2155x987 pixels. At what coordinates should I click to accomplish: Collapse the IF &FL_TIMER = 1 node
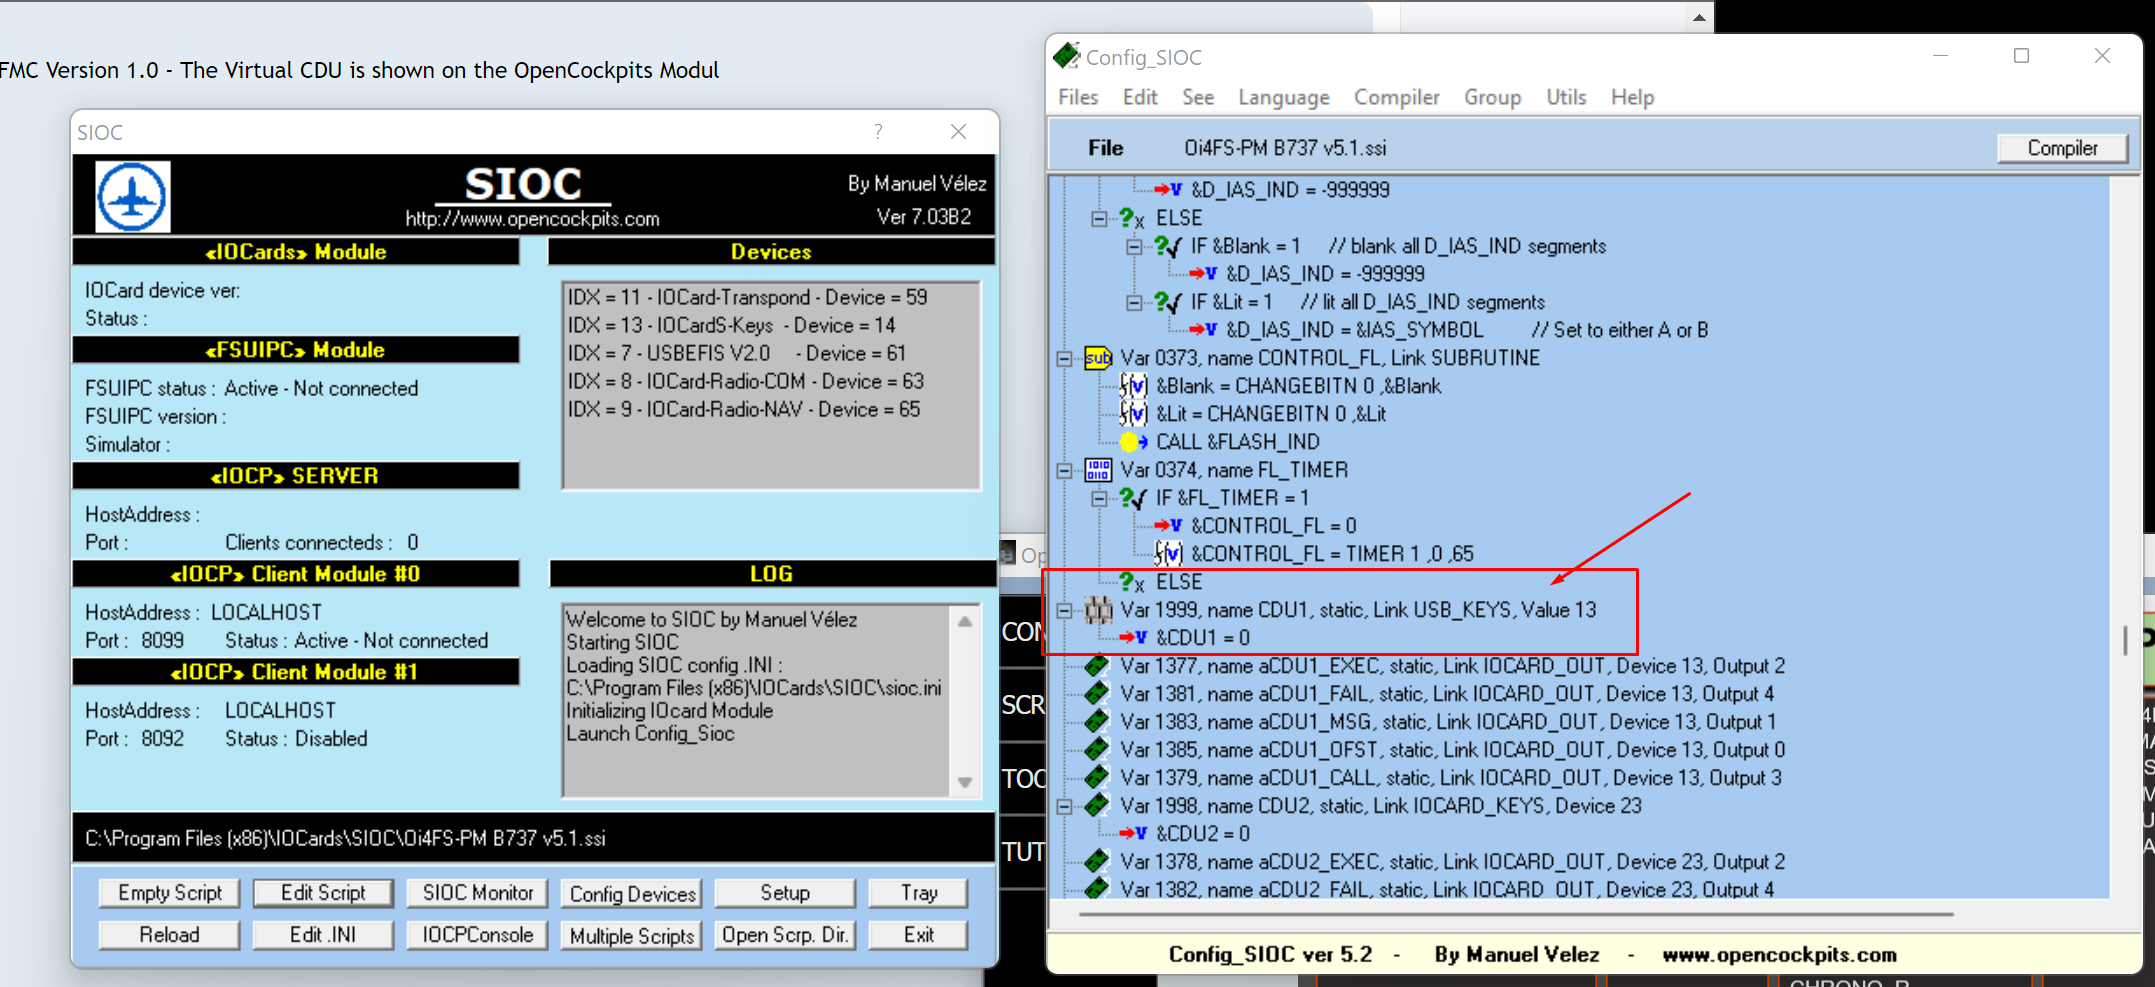pyautogui.click(x=1099, y=498)
